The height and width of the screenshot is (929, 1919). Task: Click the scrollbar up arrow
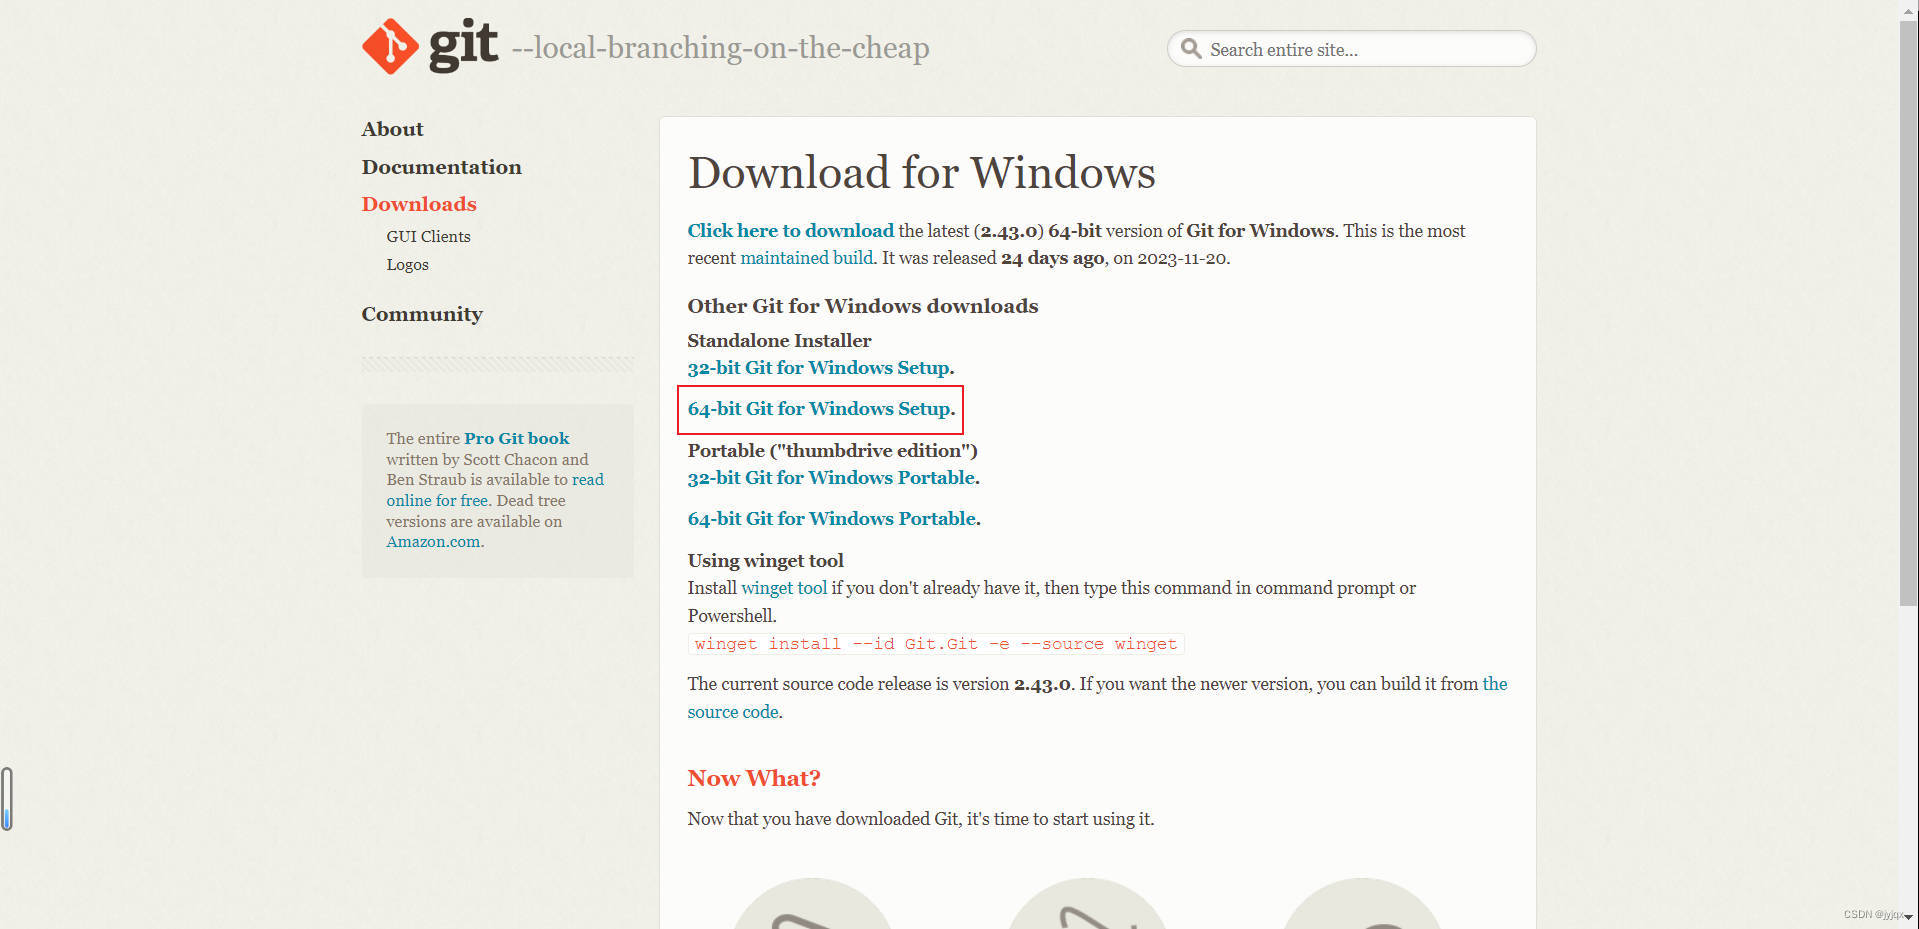[x=1908, y=9]
